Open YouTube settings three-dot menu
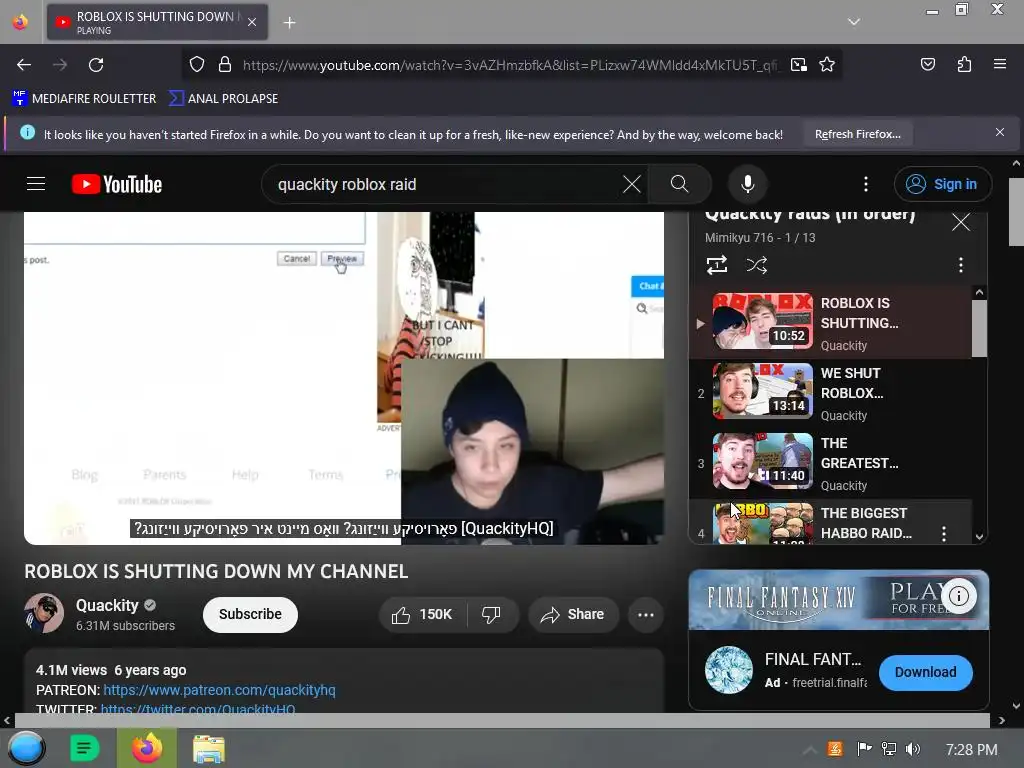The image size is (1024, 768). pos(866,184)
